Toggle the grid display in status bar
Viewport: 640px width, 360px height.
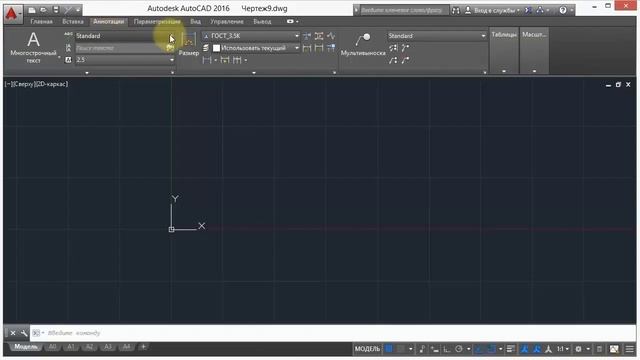point(389,349)
